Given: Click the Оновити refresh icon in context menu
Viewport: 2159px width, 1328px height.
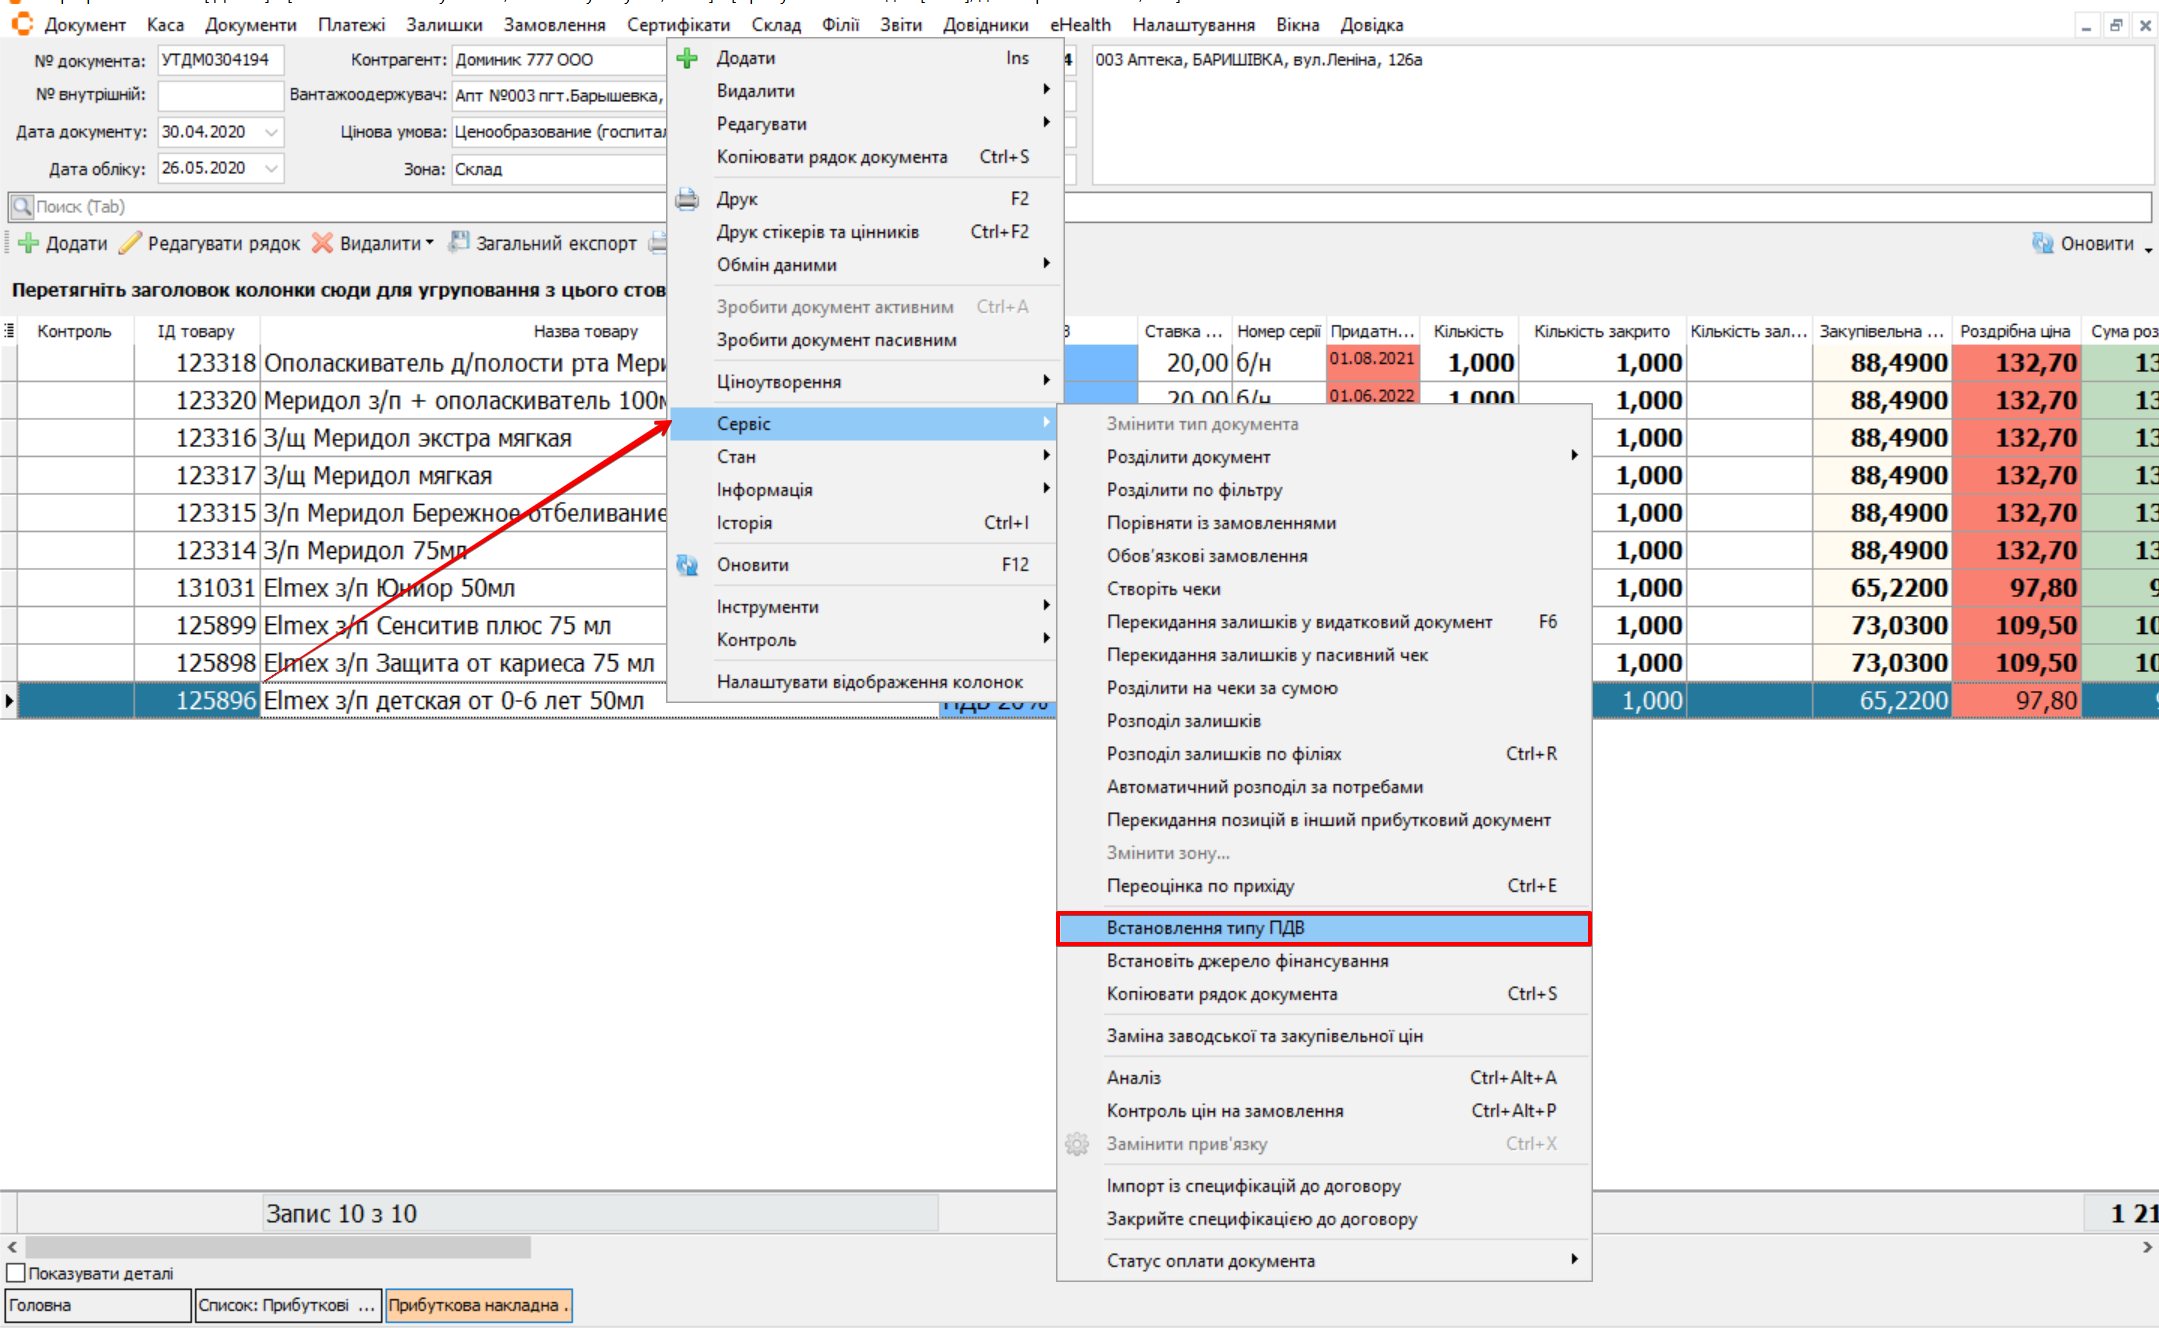Looking at the screenshot, I should (x=687, y=565).
